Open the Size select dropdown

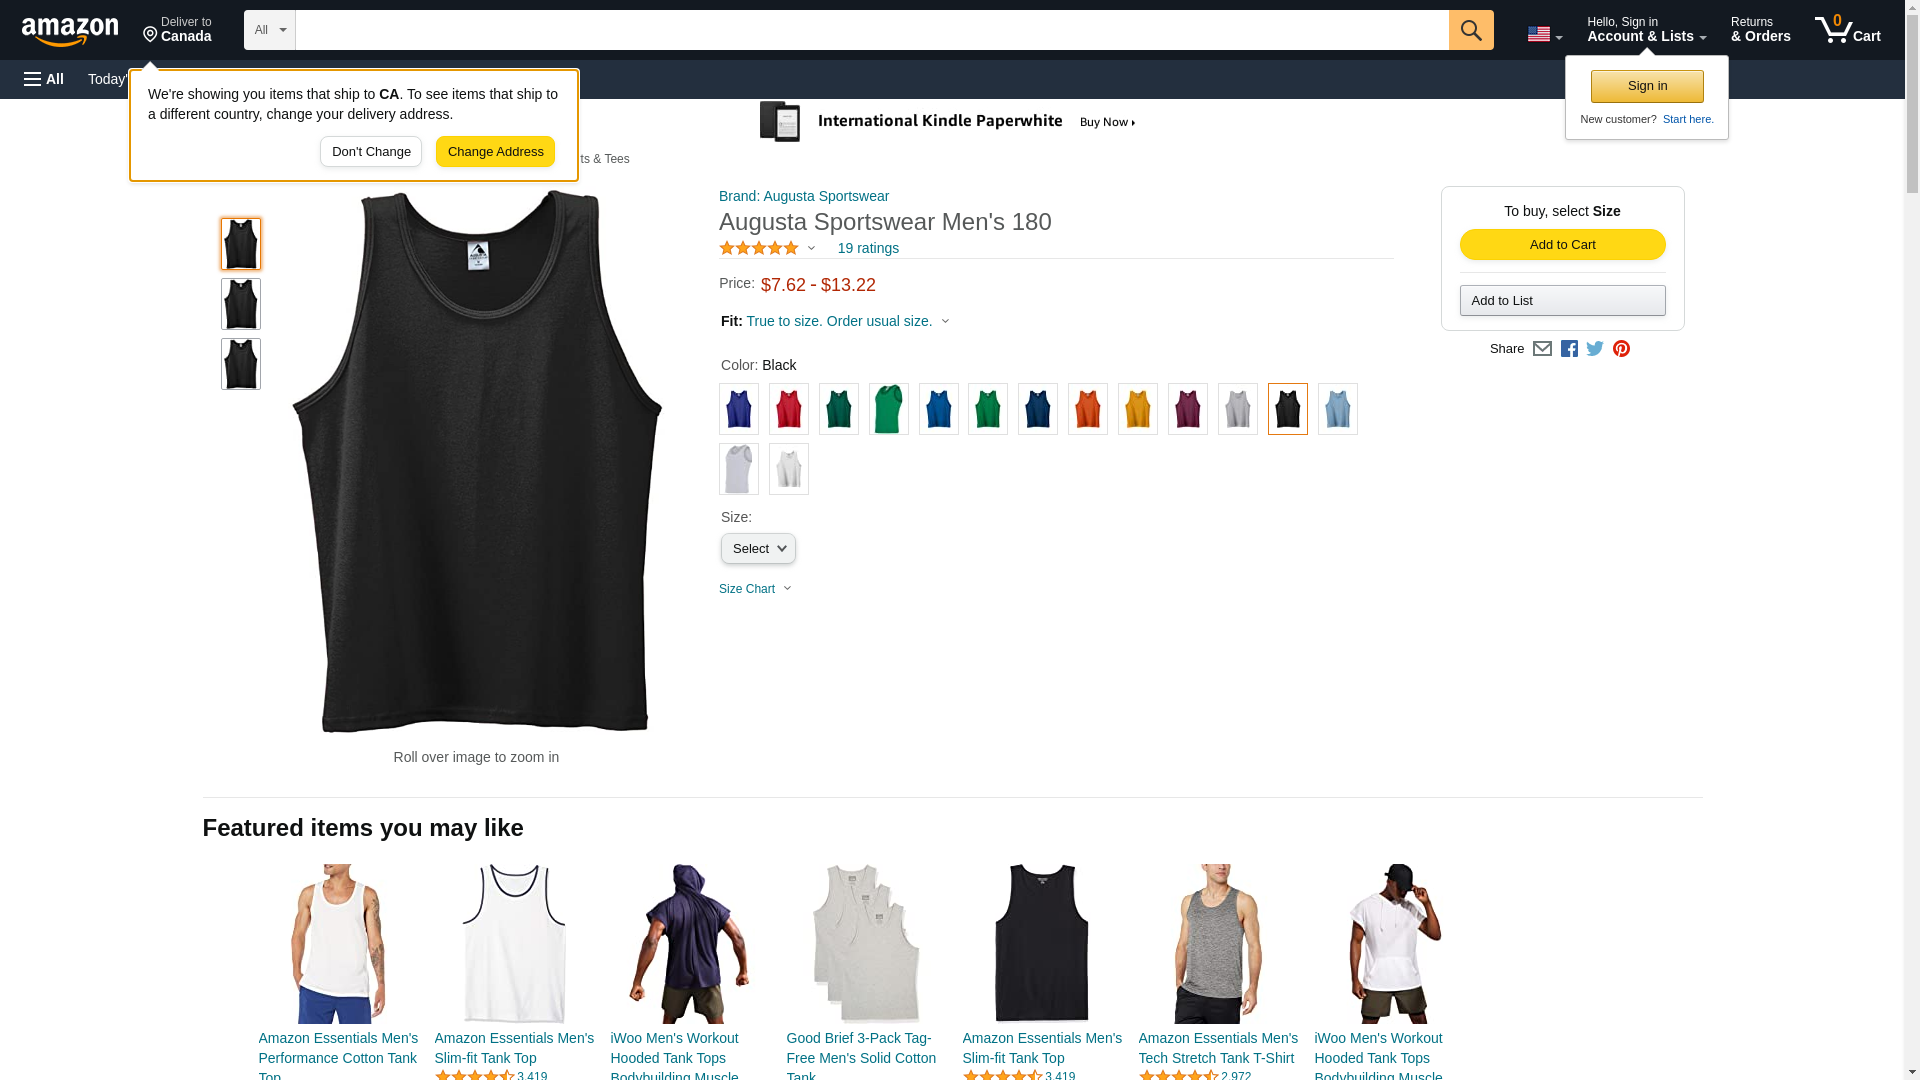[x=758, y=548]
